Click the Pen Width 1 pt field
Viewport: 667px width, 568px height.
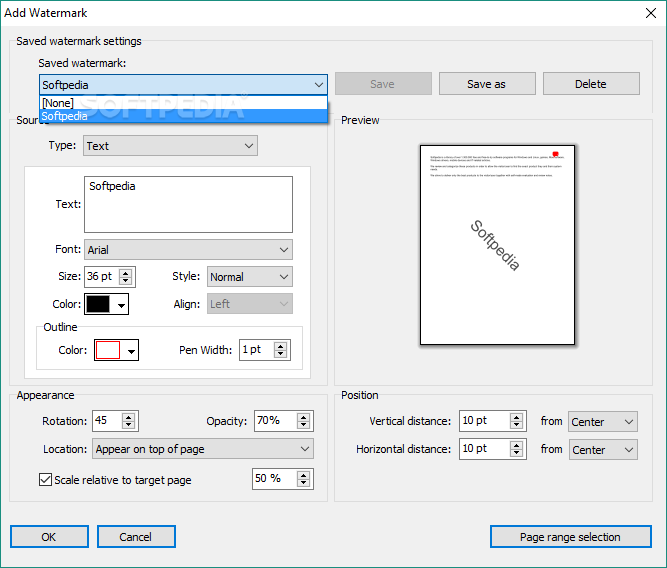tap(257, 350)
